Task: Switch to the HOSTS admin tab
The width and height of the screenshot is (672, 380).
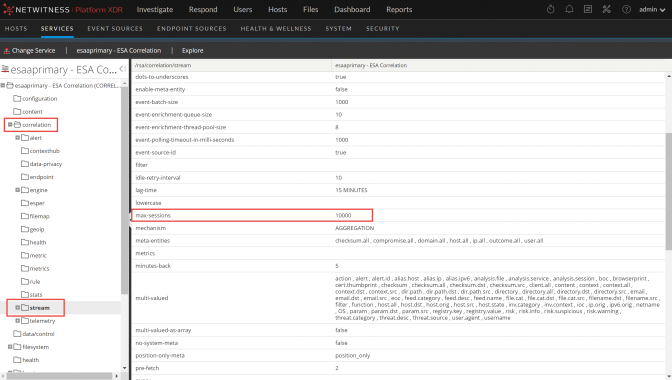Action: click(16, 28)
